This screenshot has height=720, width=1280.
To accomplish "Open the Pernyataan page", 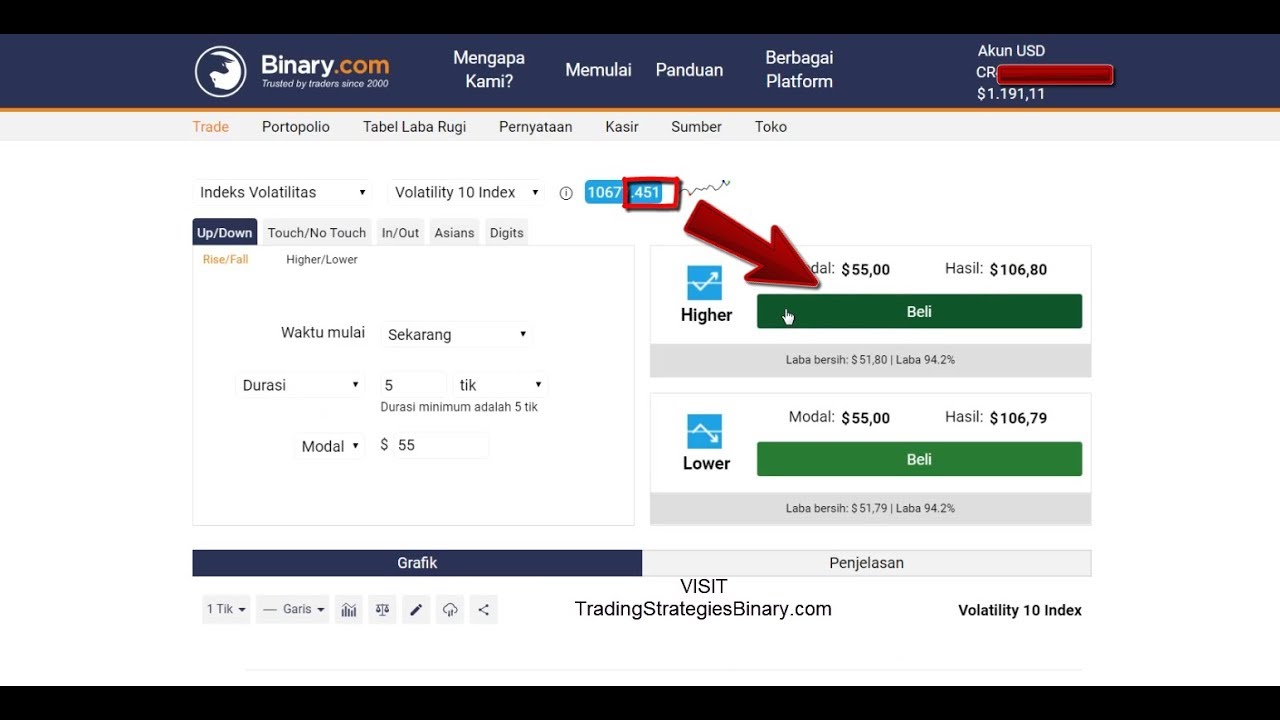I will [536, 127].
